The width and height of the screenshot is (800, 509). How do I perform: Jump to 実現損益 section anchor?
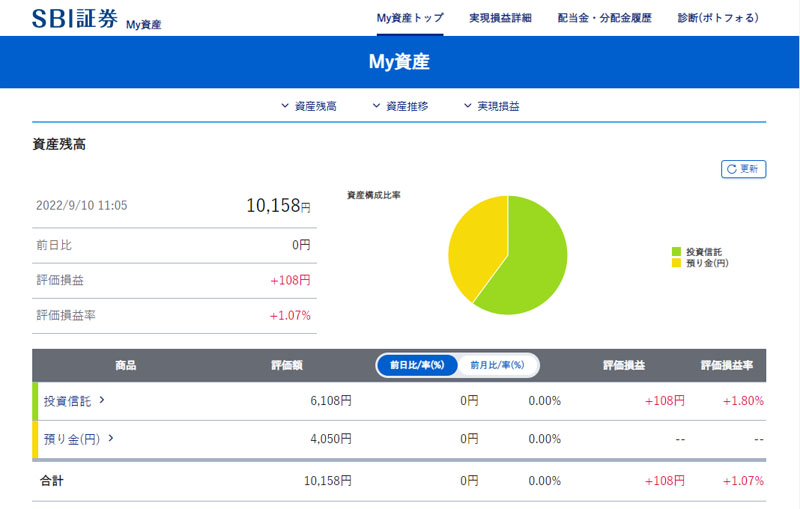coord(492,106)
